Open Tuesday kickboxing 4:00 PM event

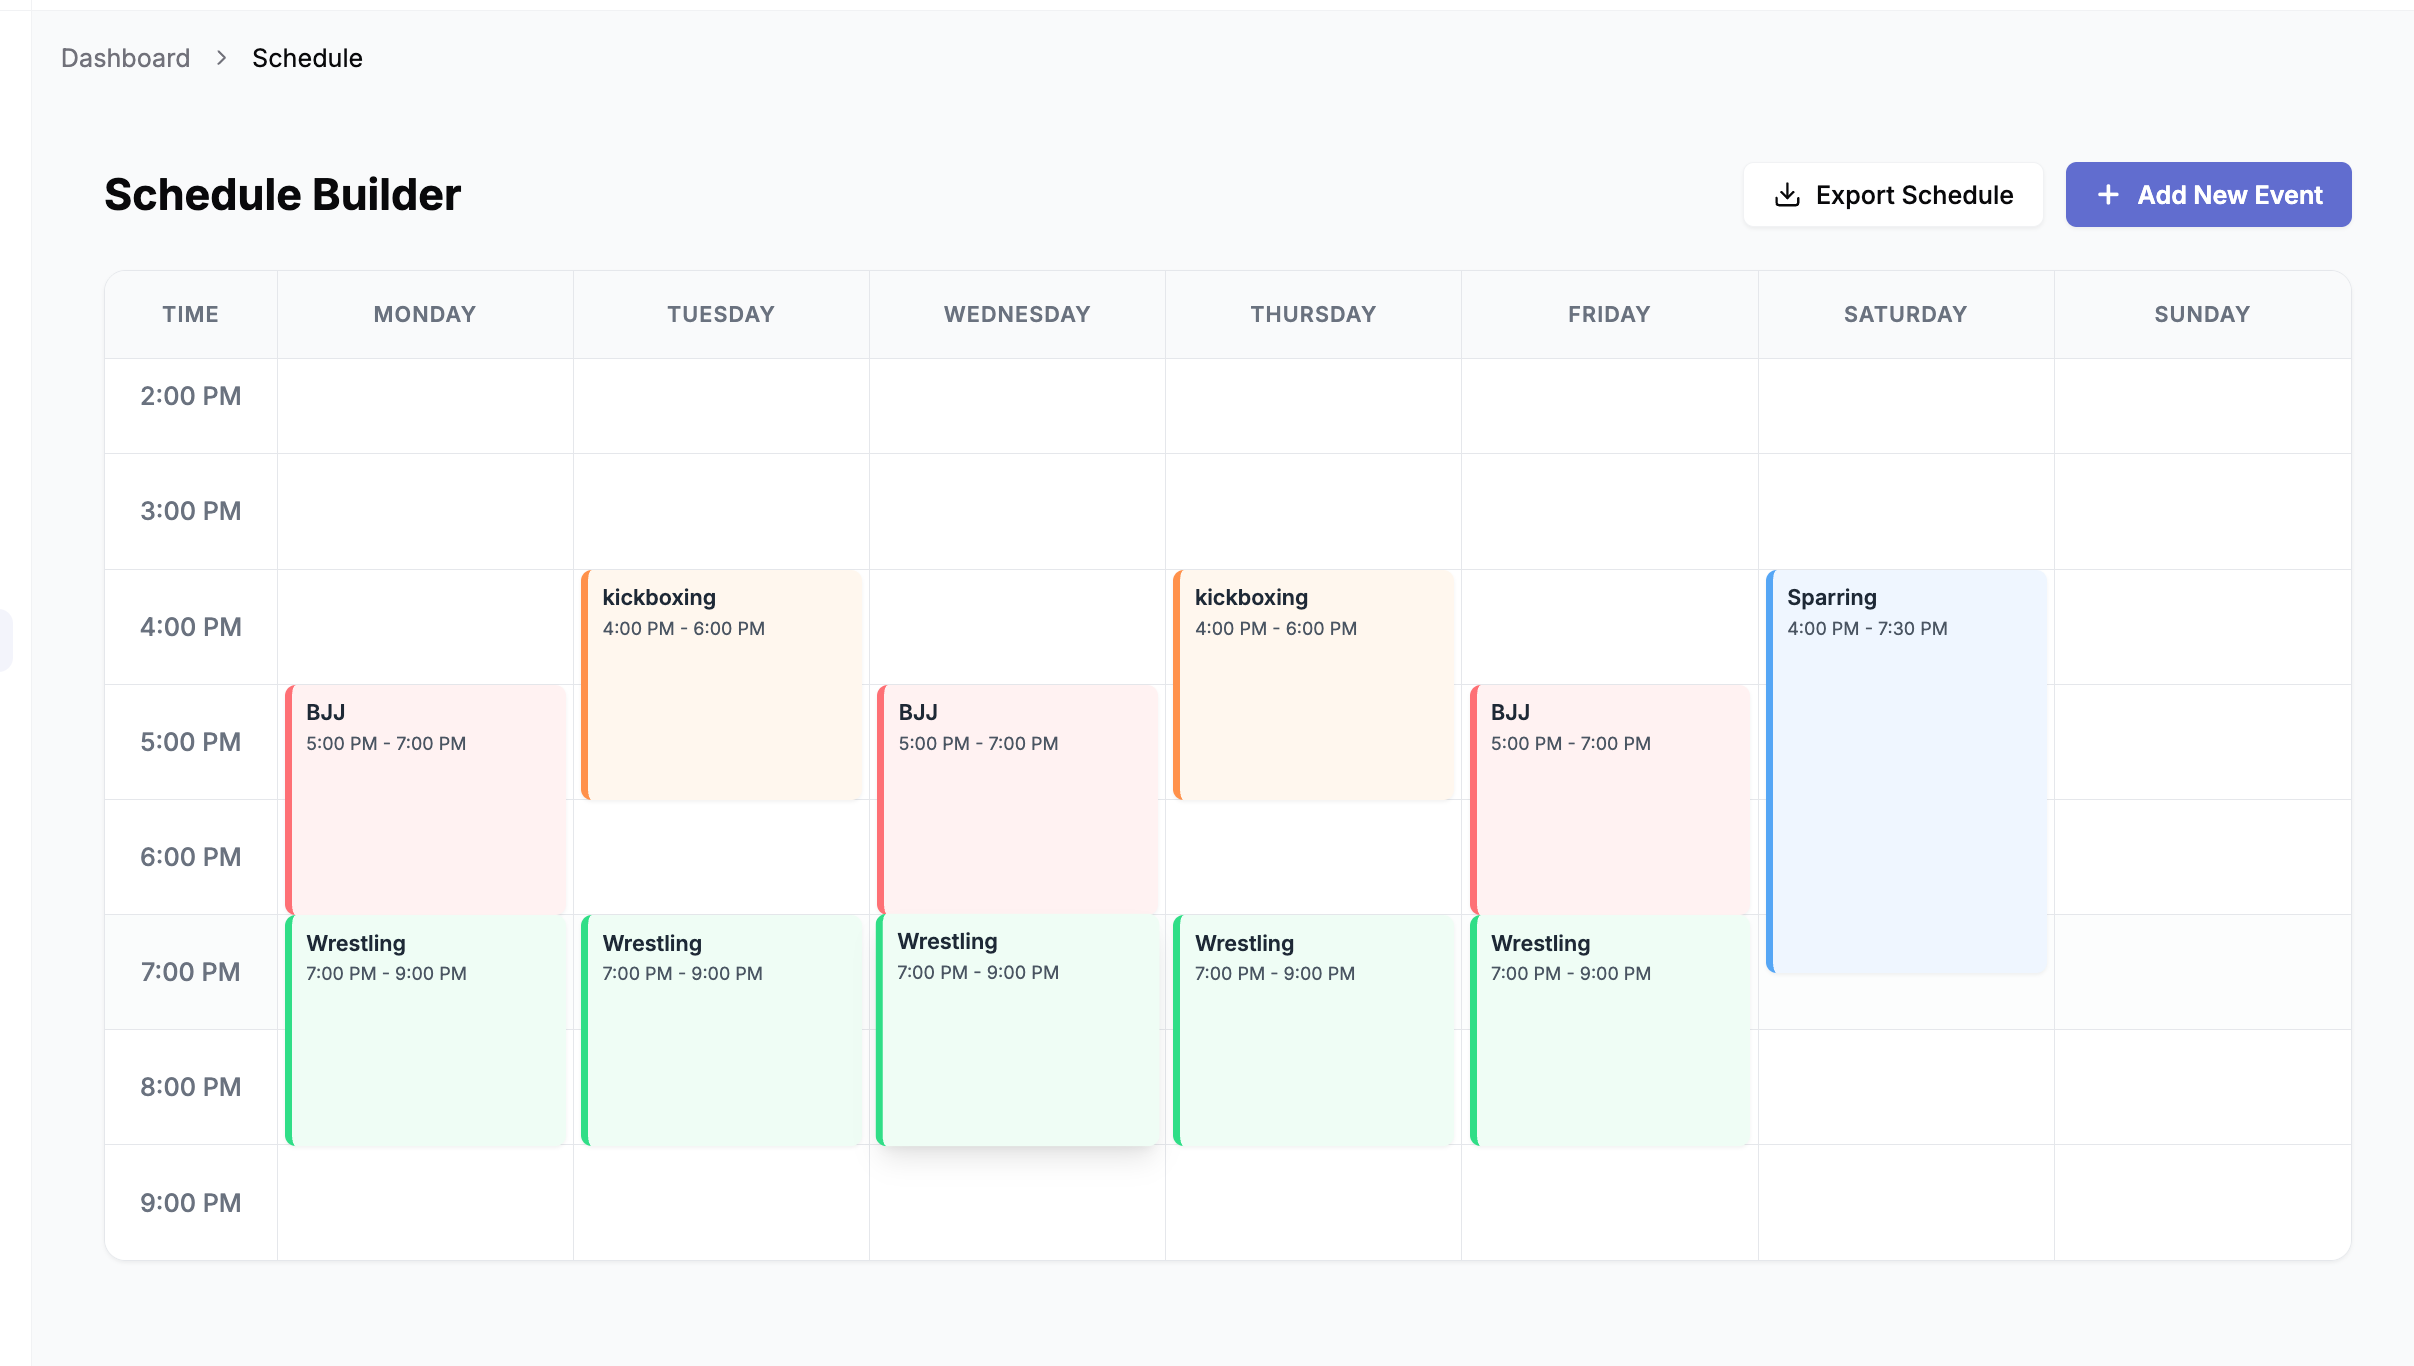point(721,684)
